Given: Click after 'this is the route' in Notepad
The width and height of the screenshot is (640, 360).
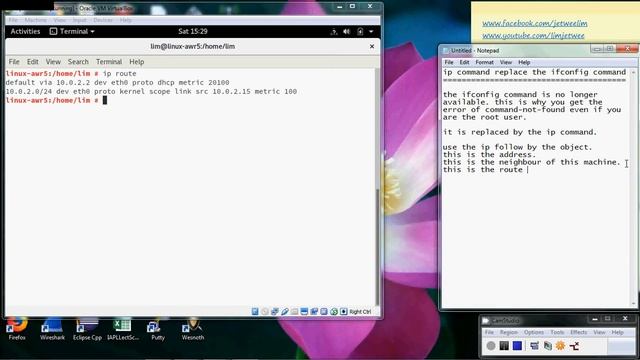Looking at the screenshot, I should click(527, 170).
